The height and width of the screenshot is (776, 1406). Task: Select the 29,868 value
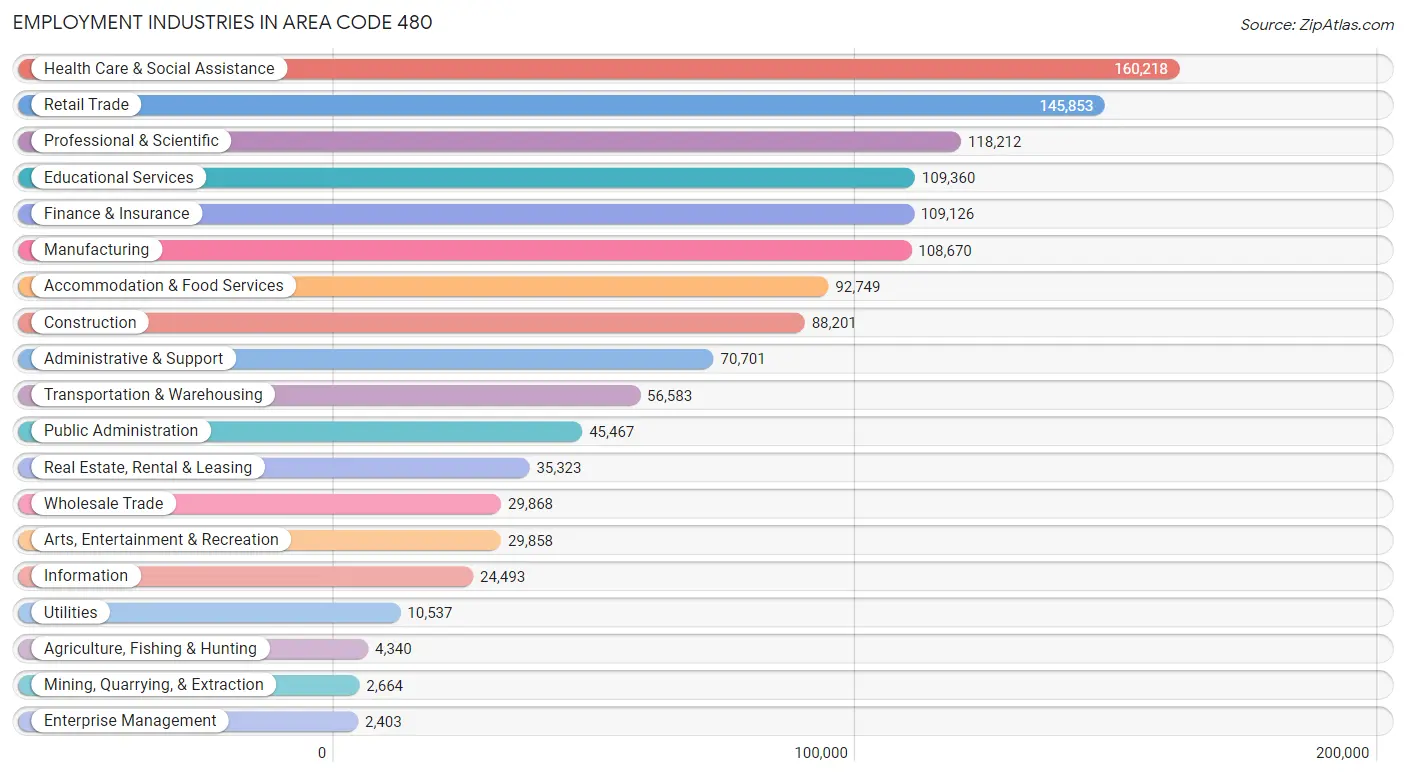pos(530,504)
